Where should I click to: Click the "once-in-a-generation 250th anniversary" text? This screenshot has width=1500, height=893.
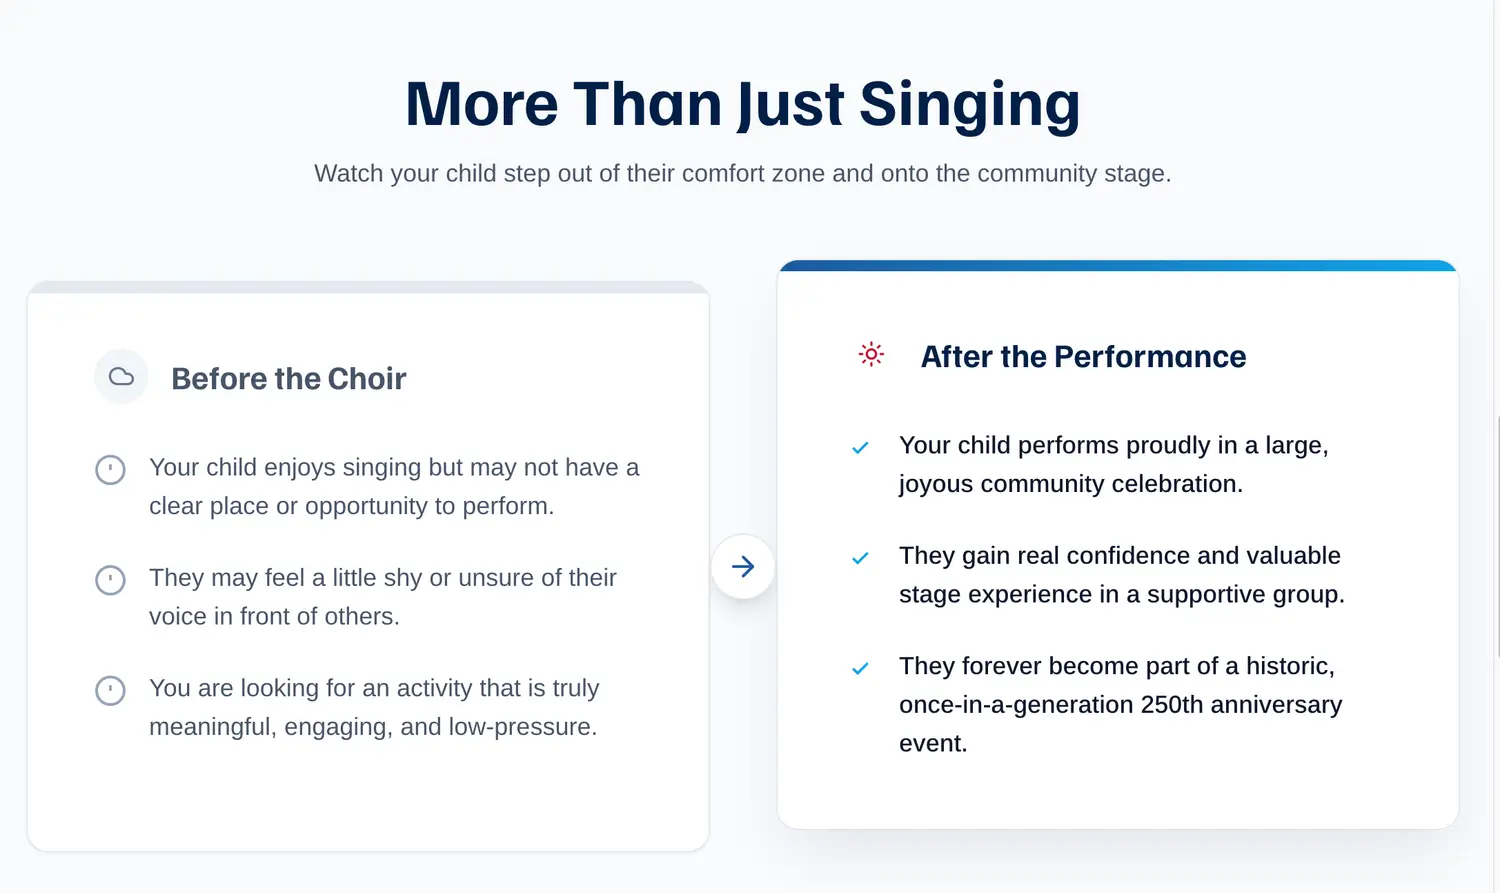[1120, 705]
